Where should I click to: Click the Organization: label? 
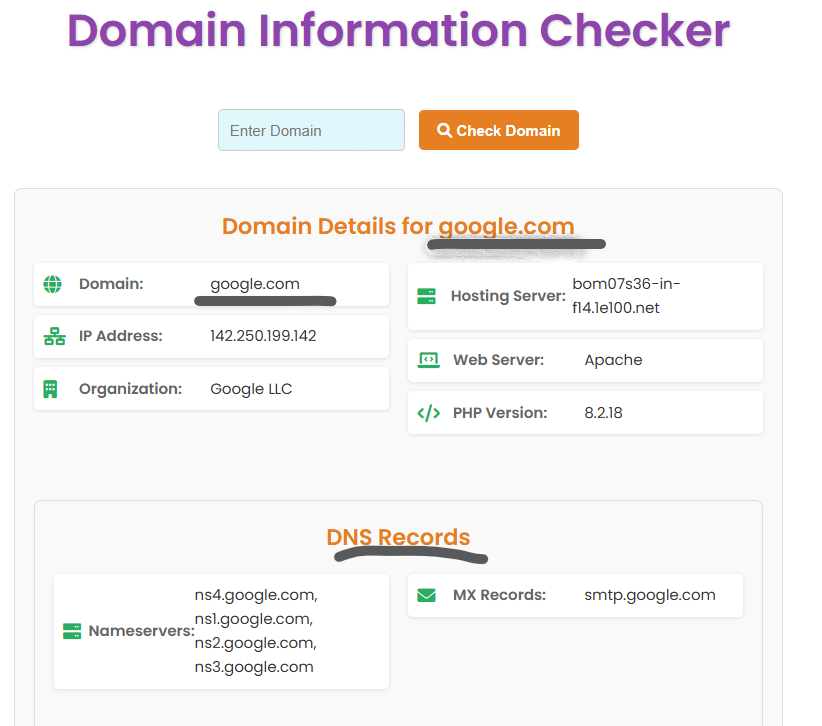click(131, 389)
